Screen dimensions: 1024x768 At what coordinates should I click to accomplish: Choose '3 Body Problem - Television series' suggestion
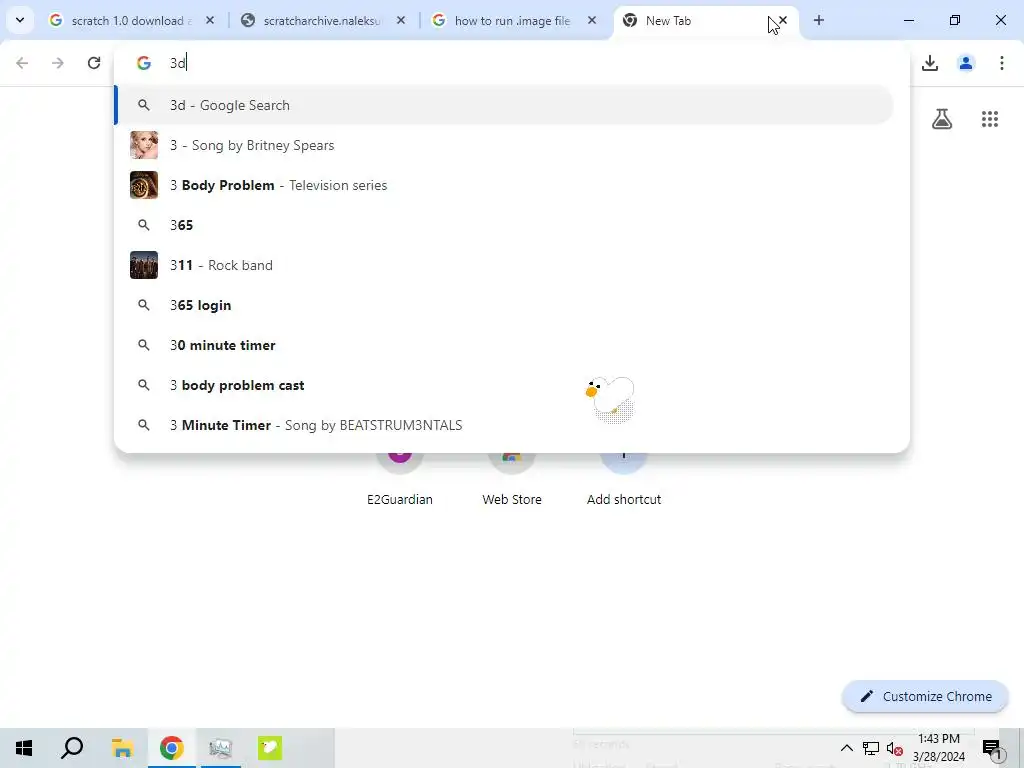click(x=504, y=185)
